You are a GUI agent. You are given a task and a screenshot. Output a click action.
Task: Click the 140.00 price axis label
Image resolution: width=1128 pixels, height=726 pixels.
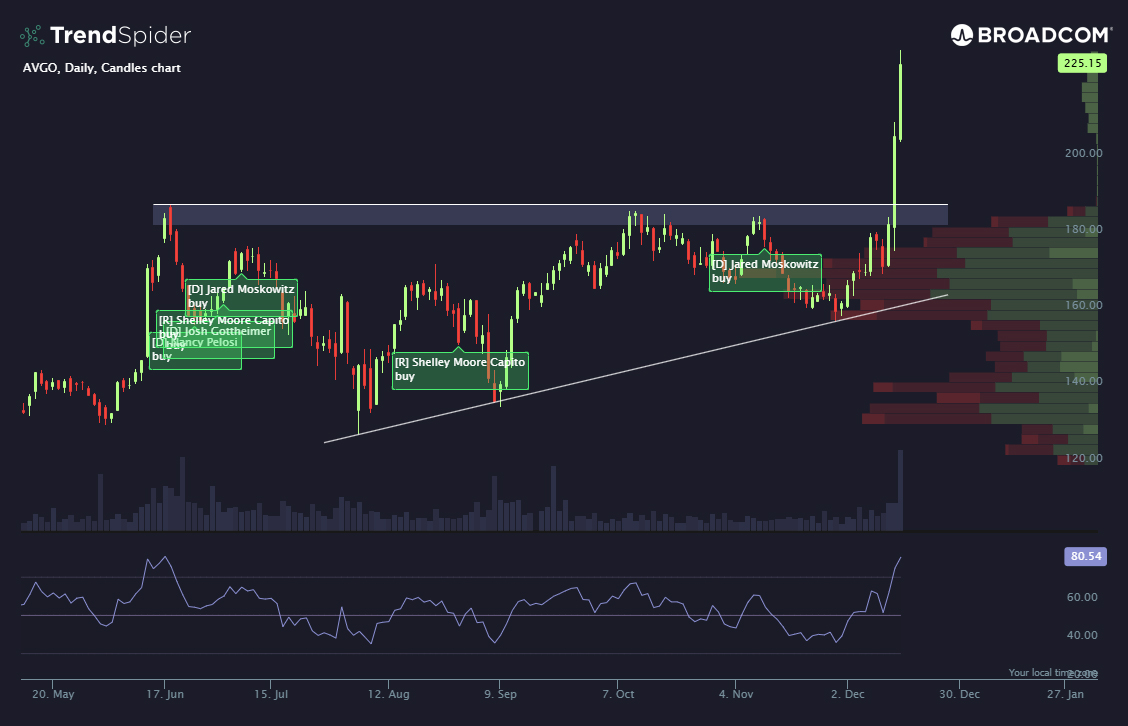tap(1083, 381)
